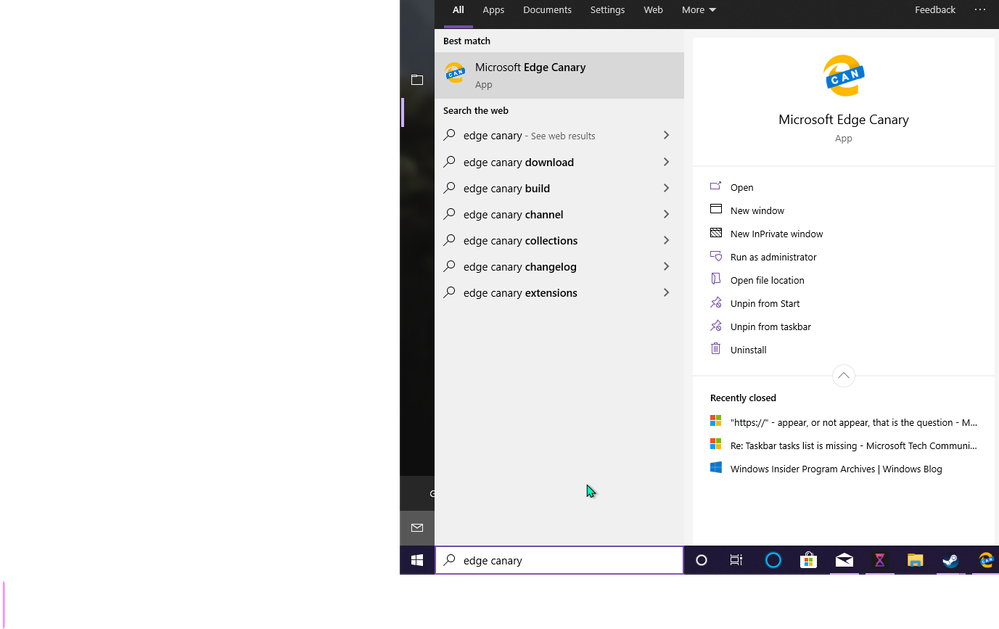Click the Run as administrator shield icon
Image resolution: width=999 pixels, height=629 pixels.
click(x=715, y=256)
